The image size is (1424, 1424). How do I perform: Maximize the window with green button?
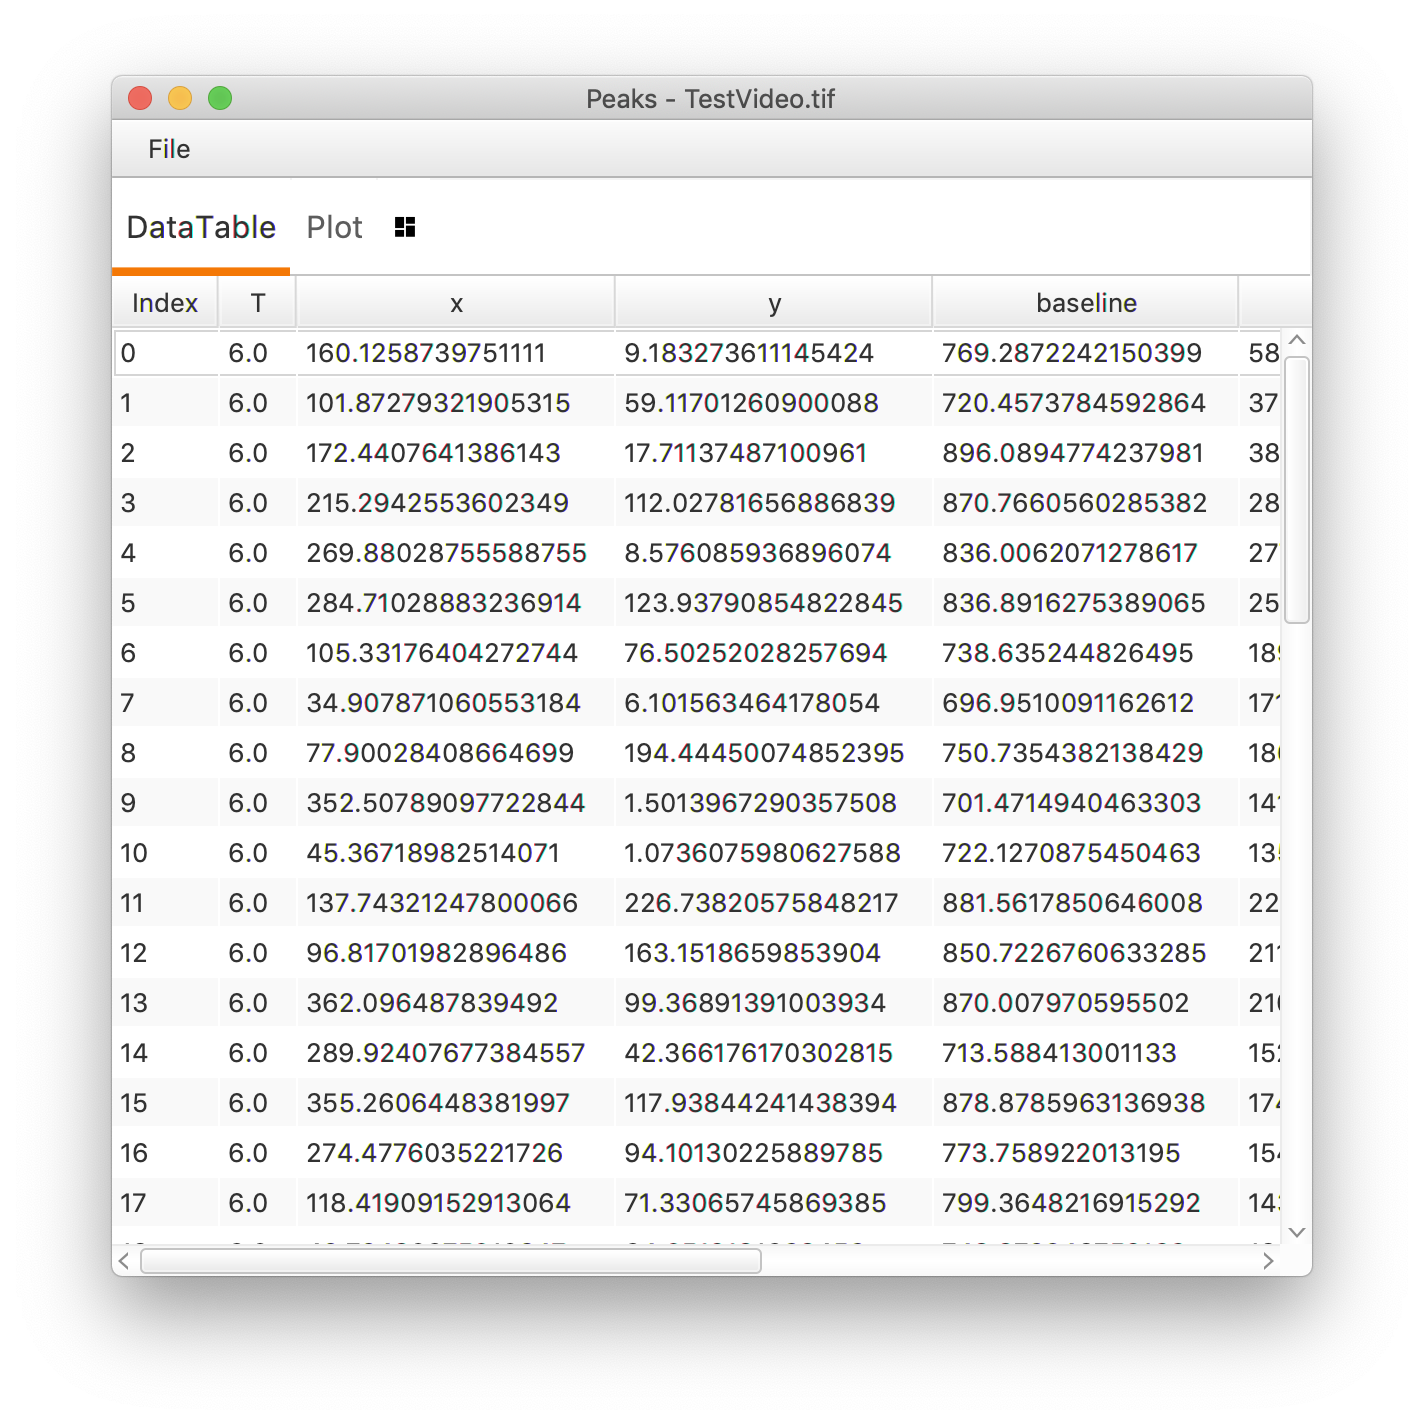coord(220,98)
